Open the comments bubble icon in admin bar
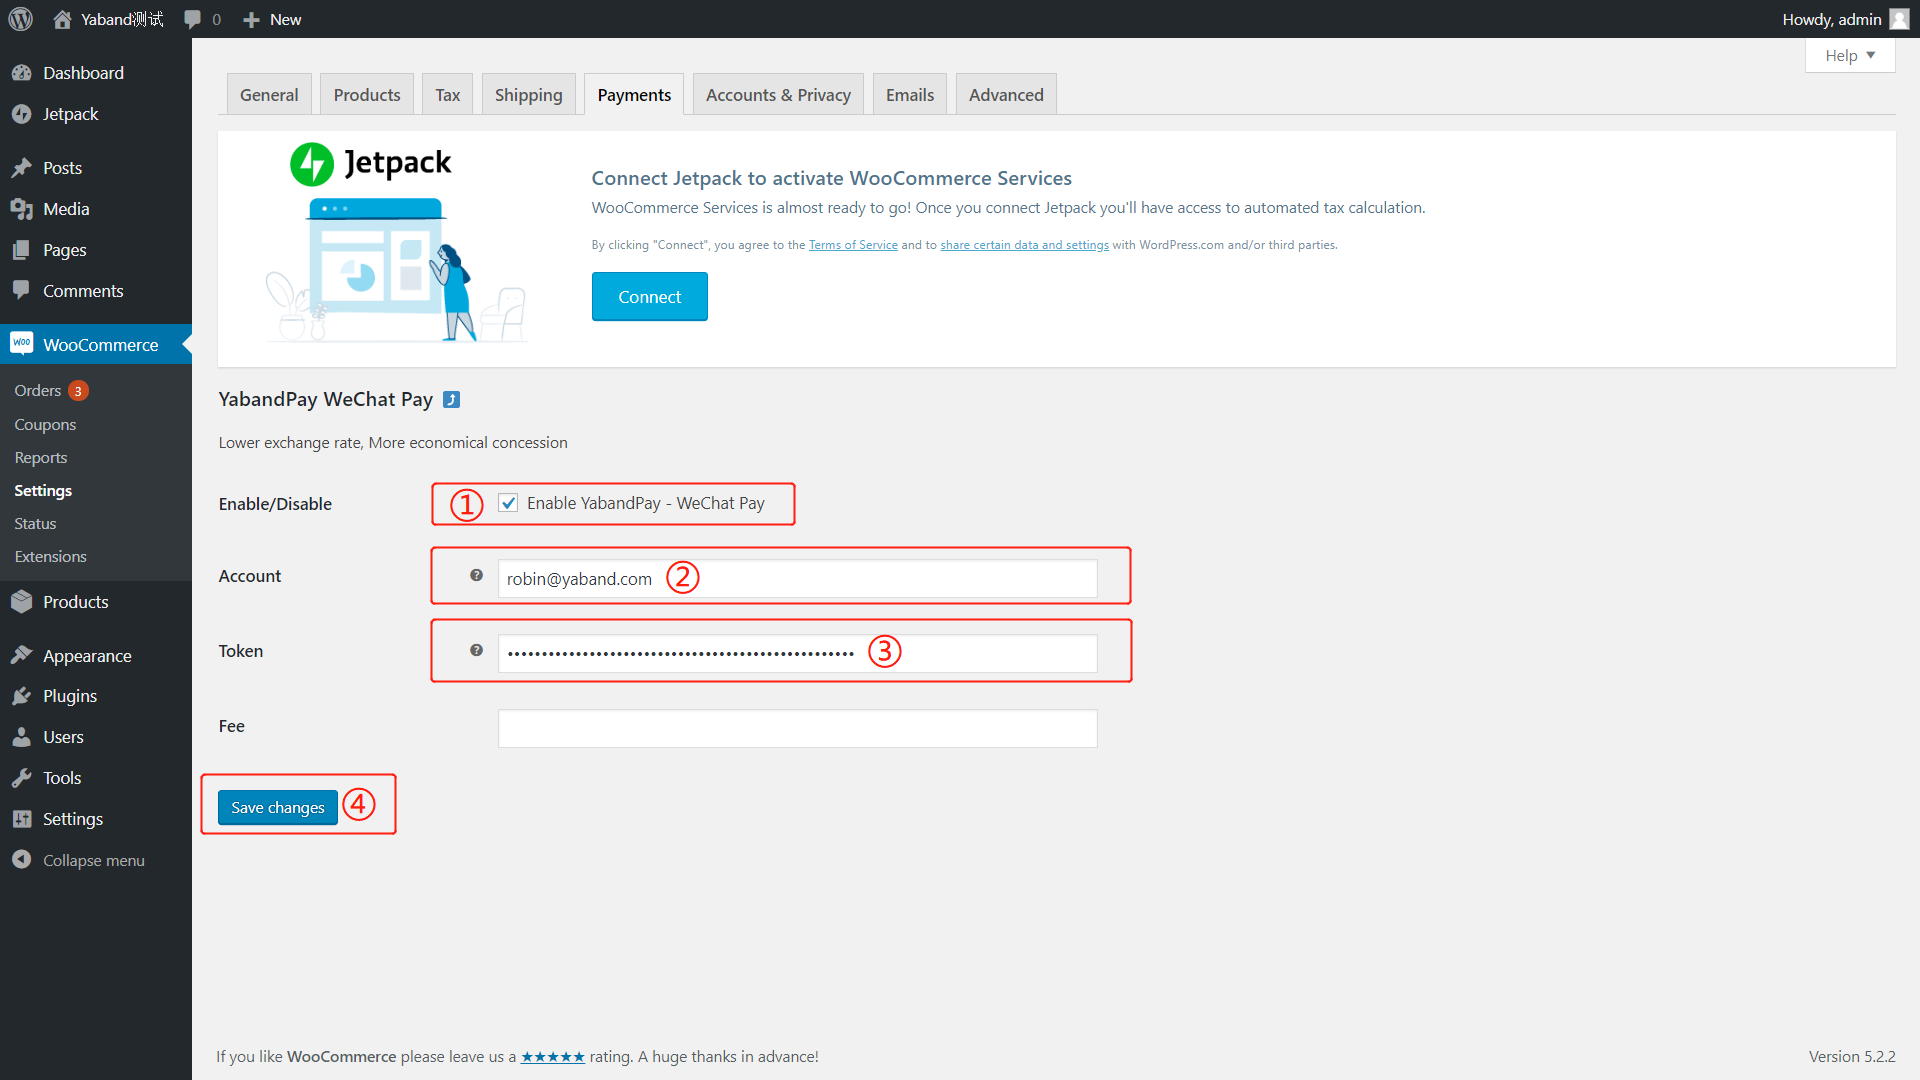This screenshot has height=1080, width=1920. 193,19
